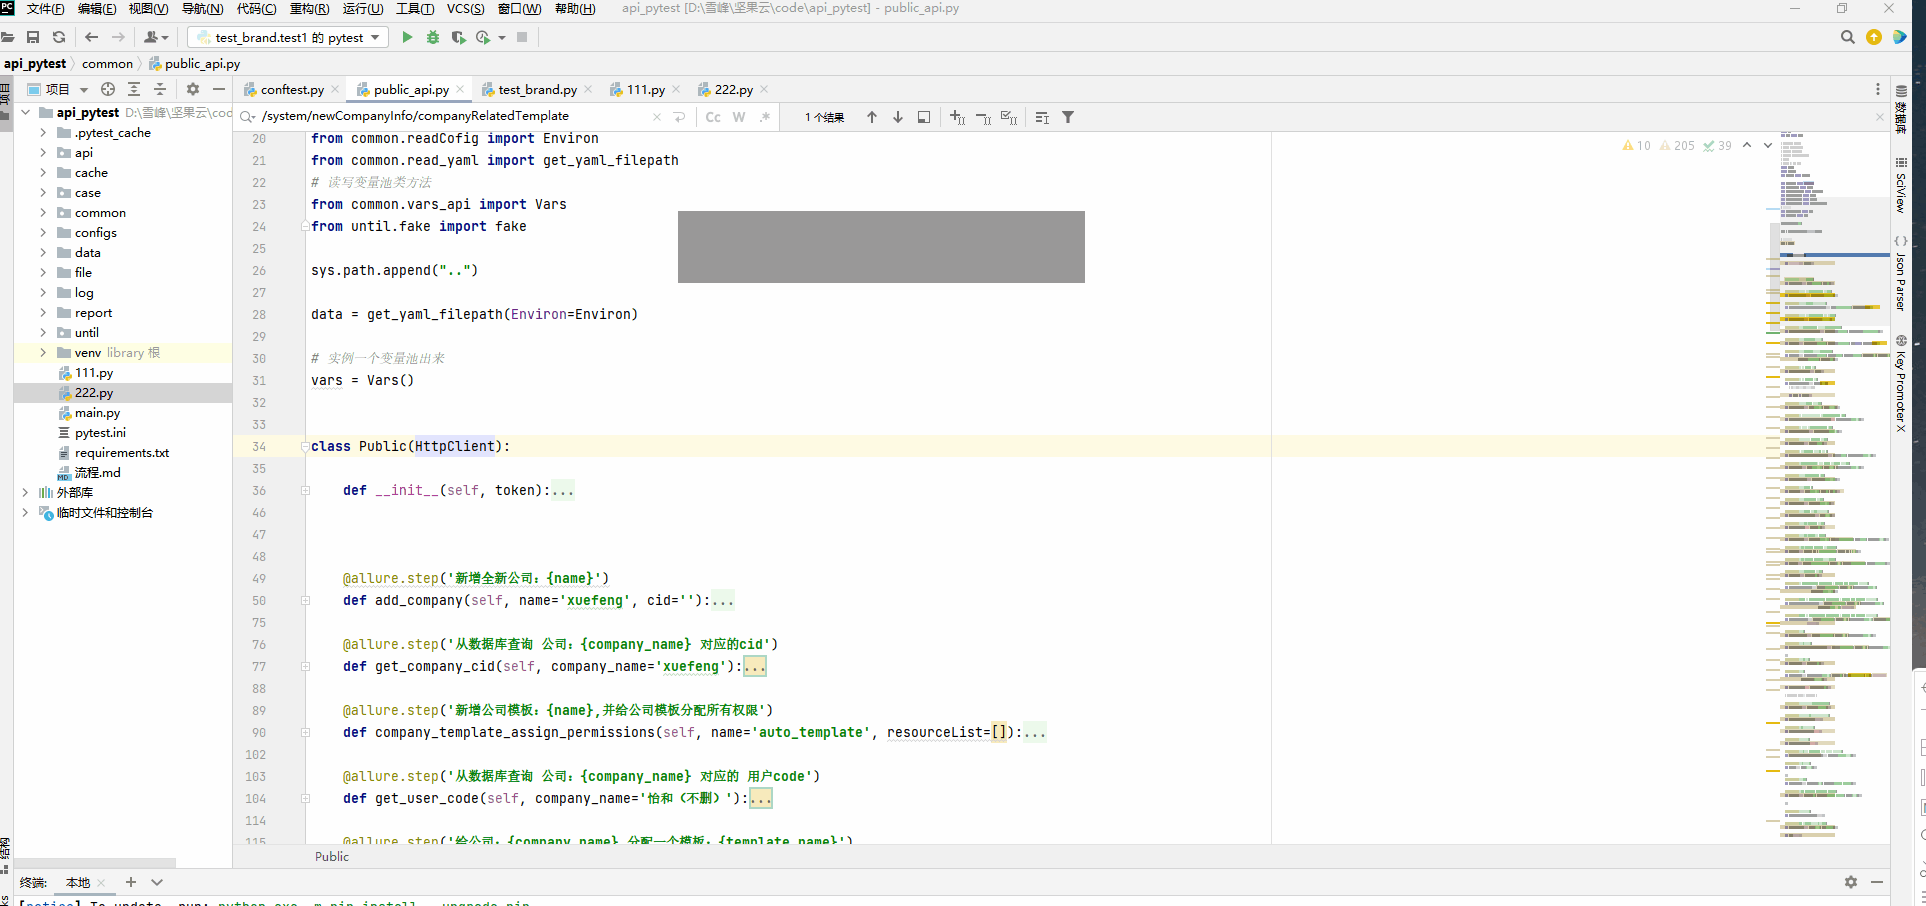Image resolution: width=1926 pixels, height=906 pixels.
Task: Click the search filter funnel icon
Action: click(1068, 117)
